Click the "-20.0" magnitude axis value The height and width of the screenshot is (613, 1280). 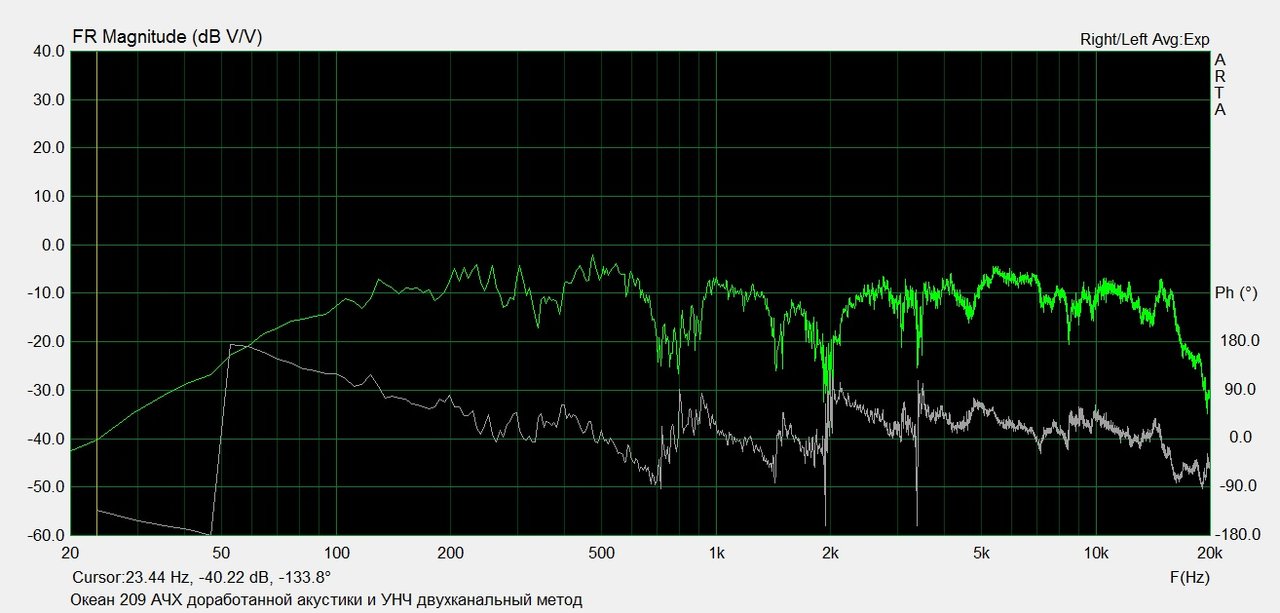pos(45,342)
